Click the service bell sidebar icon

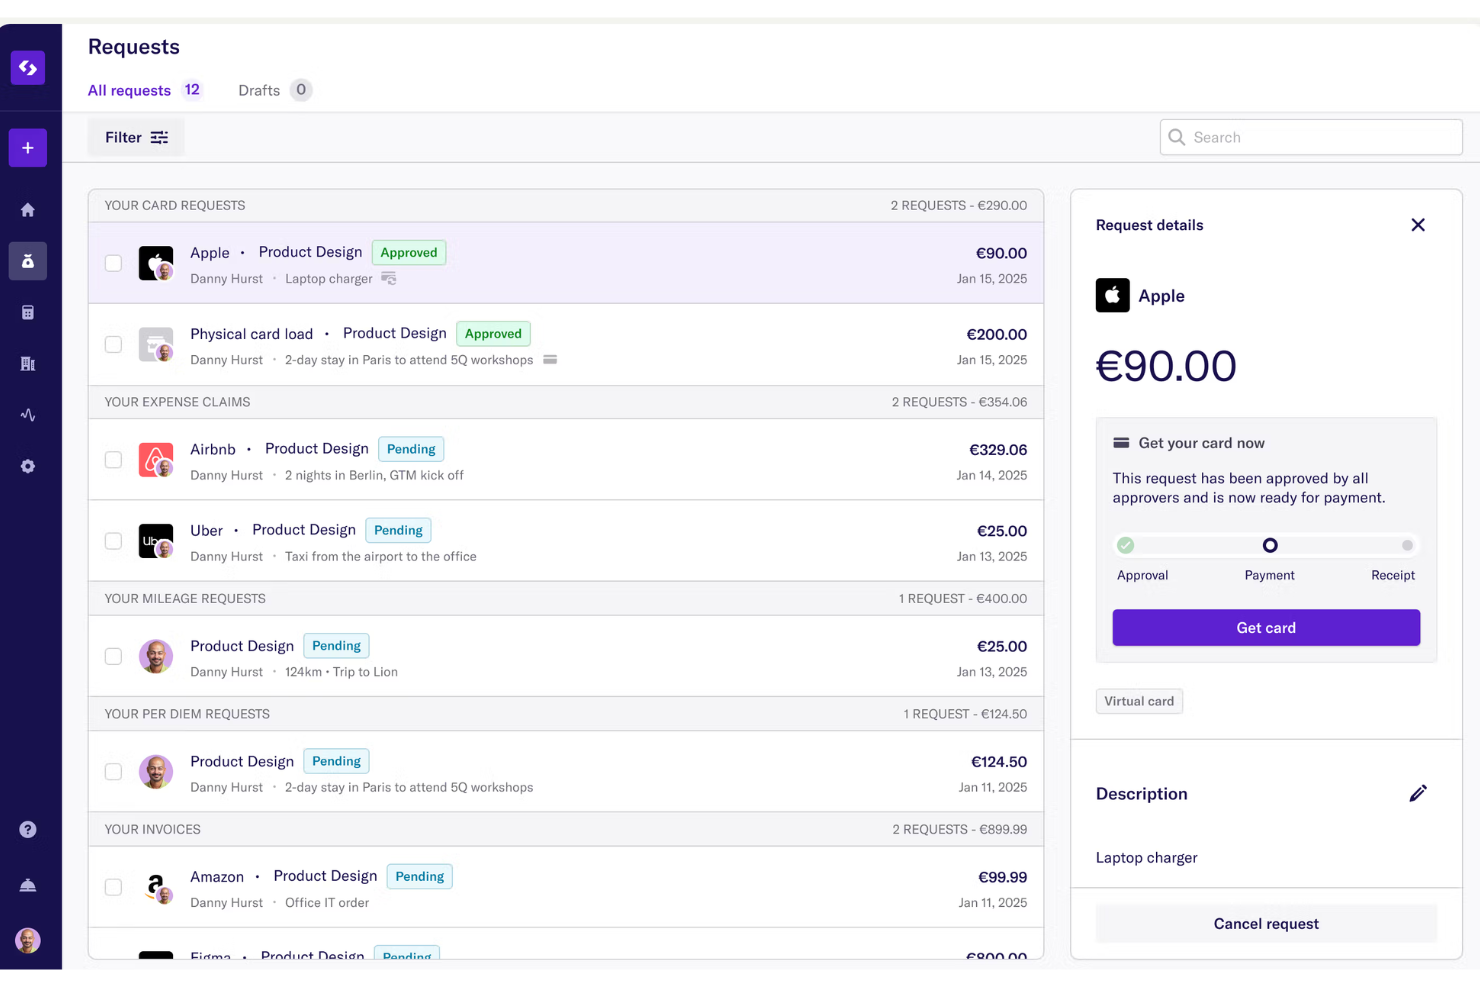28,885
